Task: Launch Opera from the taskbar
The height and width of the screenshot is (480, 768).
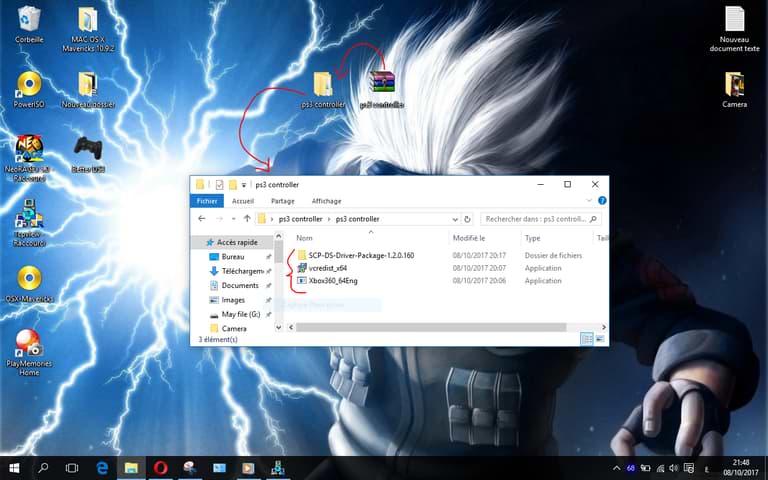Action: click(x=160, y=468)
